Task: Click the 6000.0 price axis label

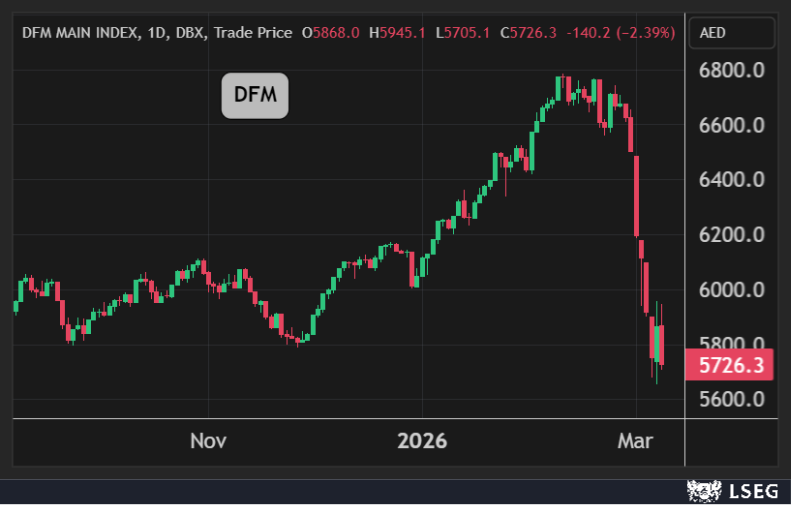Action: pos(732,290)
